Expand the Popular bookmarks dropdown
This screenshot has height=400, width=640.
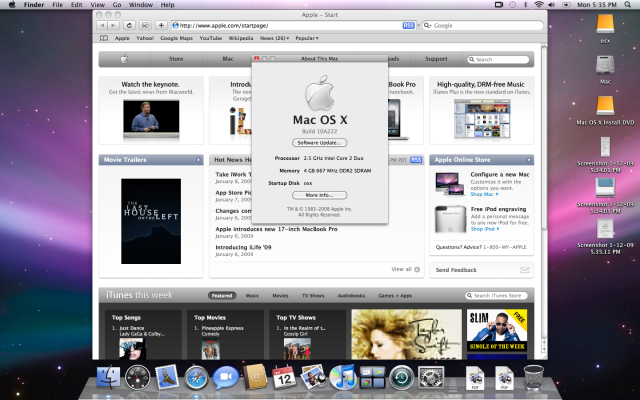(307, 38)
